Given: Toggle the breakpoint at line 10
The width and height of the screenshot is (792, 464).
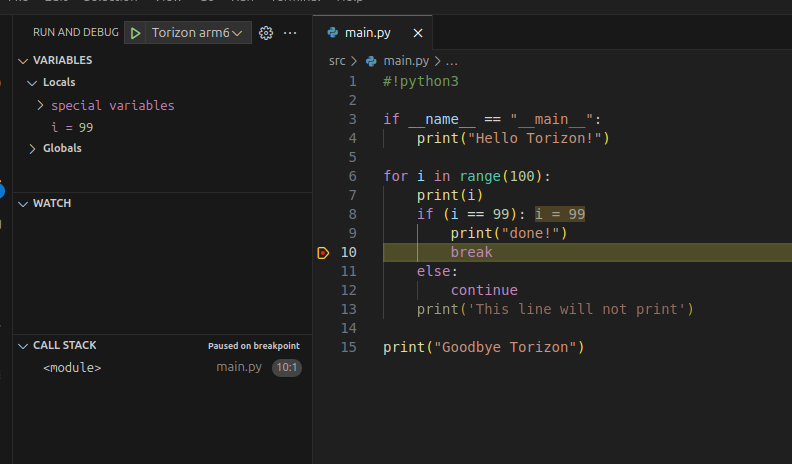Looking at the screenshot, I should click(x=323, y=252).
